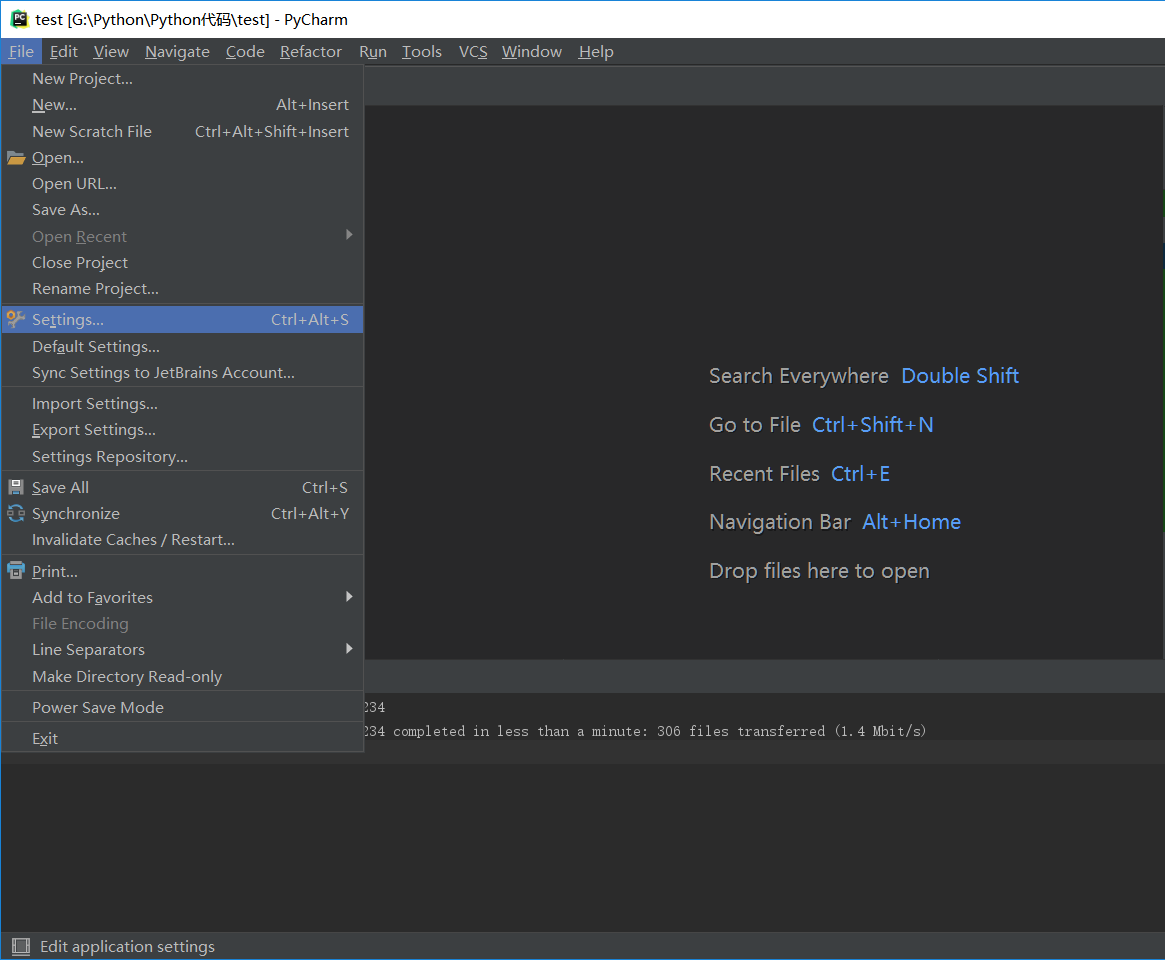Open the Tools menu
Viewport: 1165px width, 960px height.
point(421,51)
